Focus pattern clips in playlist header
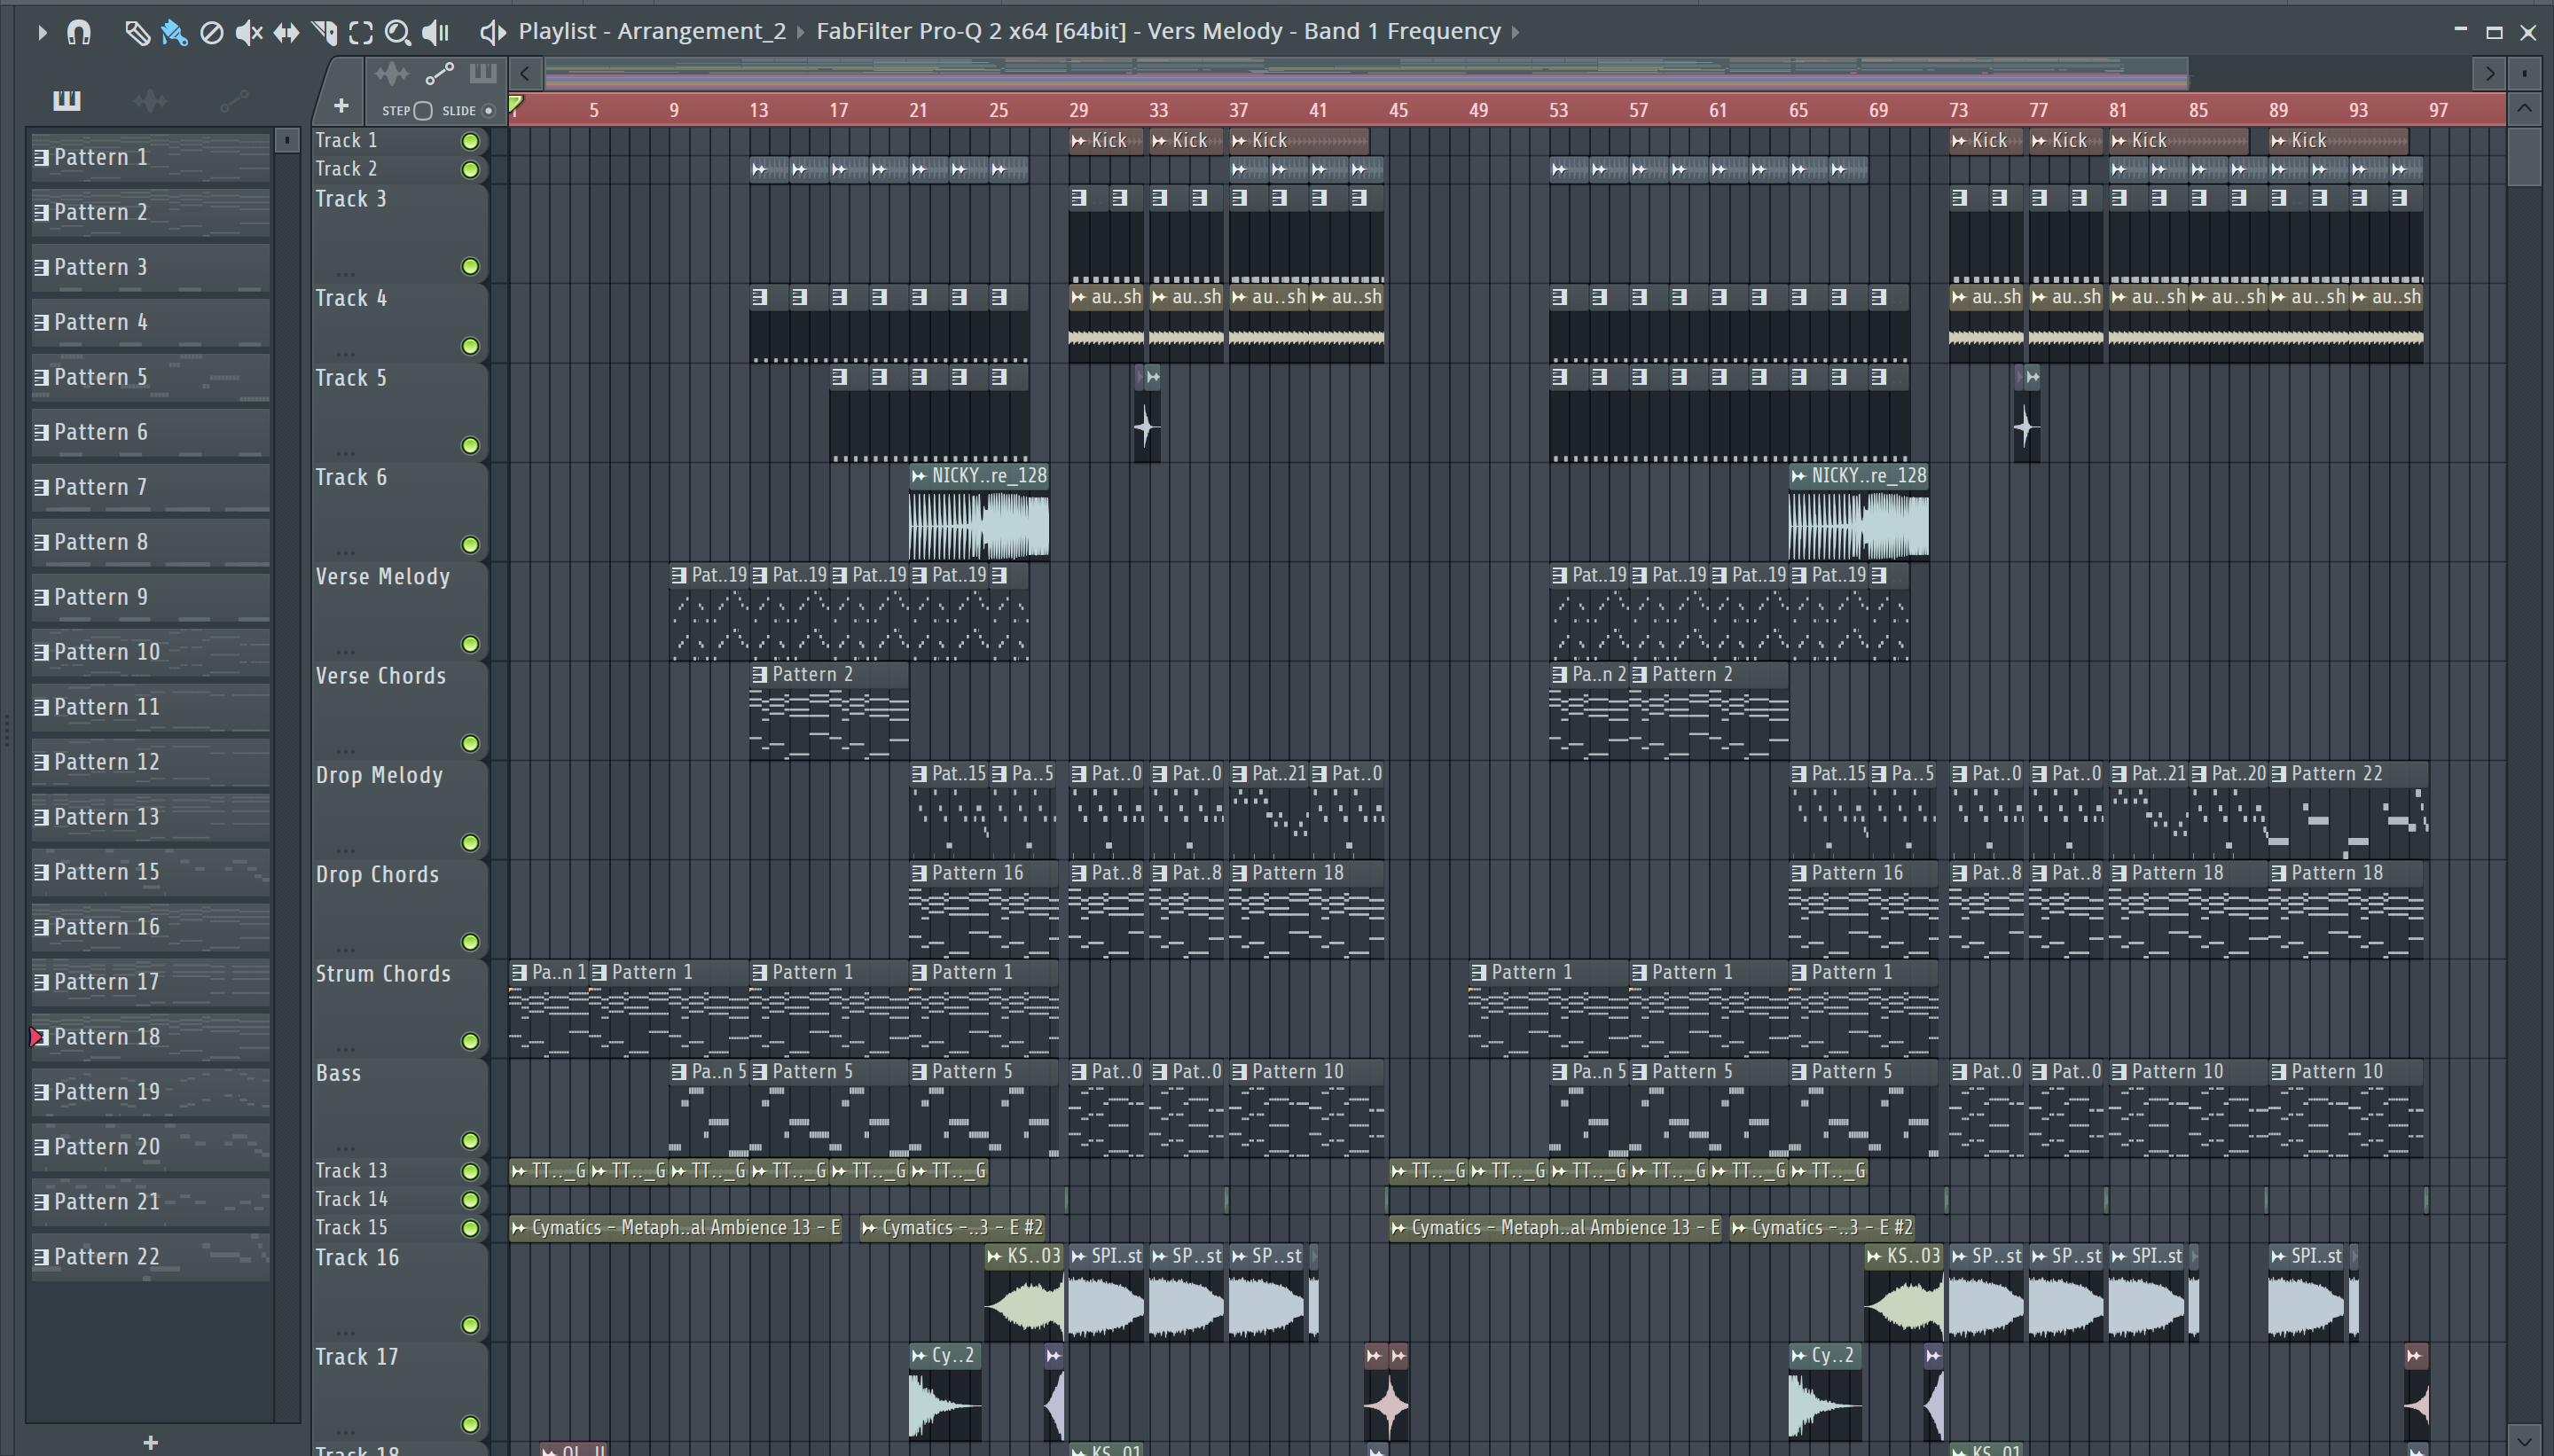Screen dimensions: 2554x1456 tap(483, 73)
